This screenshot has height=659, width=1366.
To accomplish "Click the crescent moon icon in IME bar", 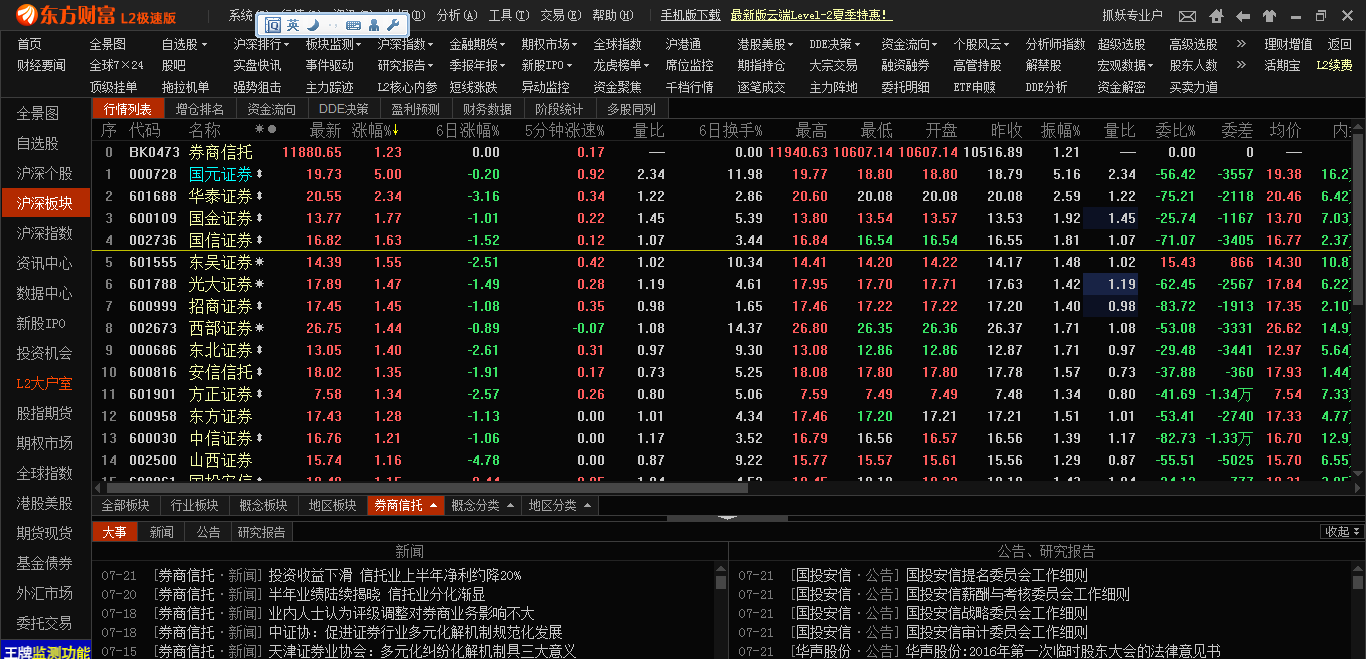I will (312, 25).
